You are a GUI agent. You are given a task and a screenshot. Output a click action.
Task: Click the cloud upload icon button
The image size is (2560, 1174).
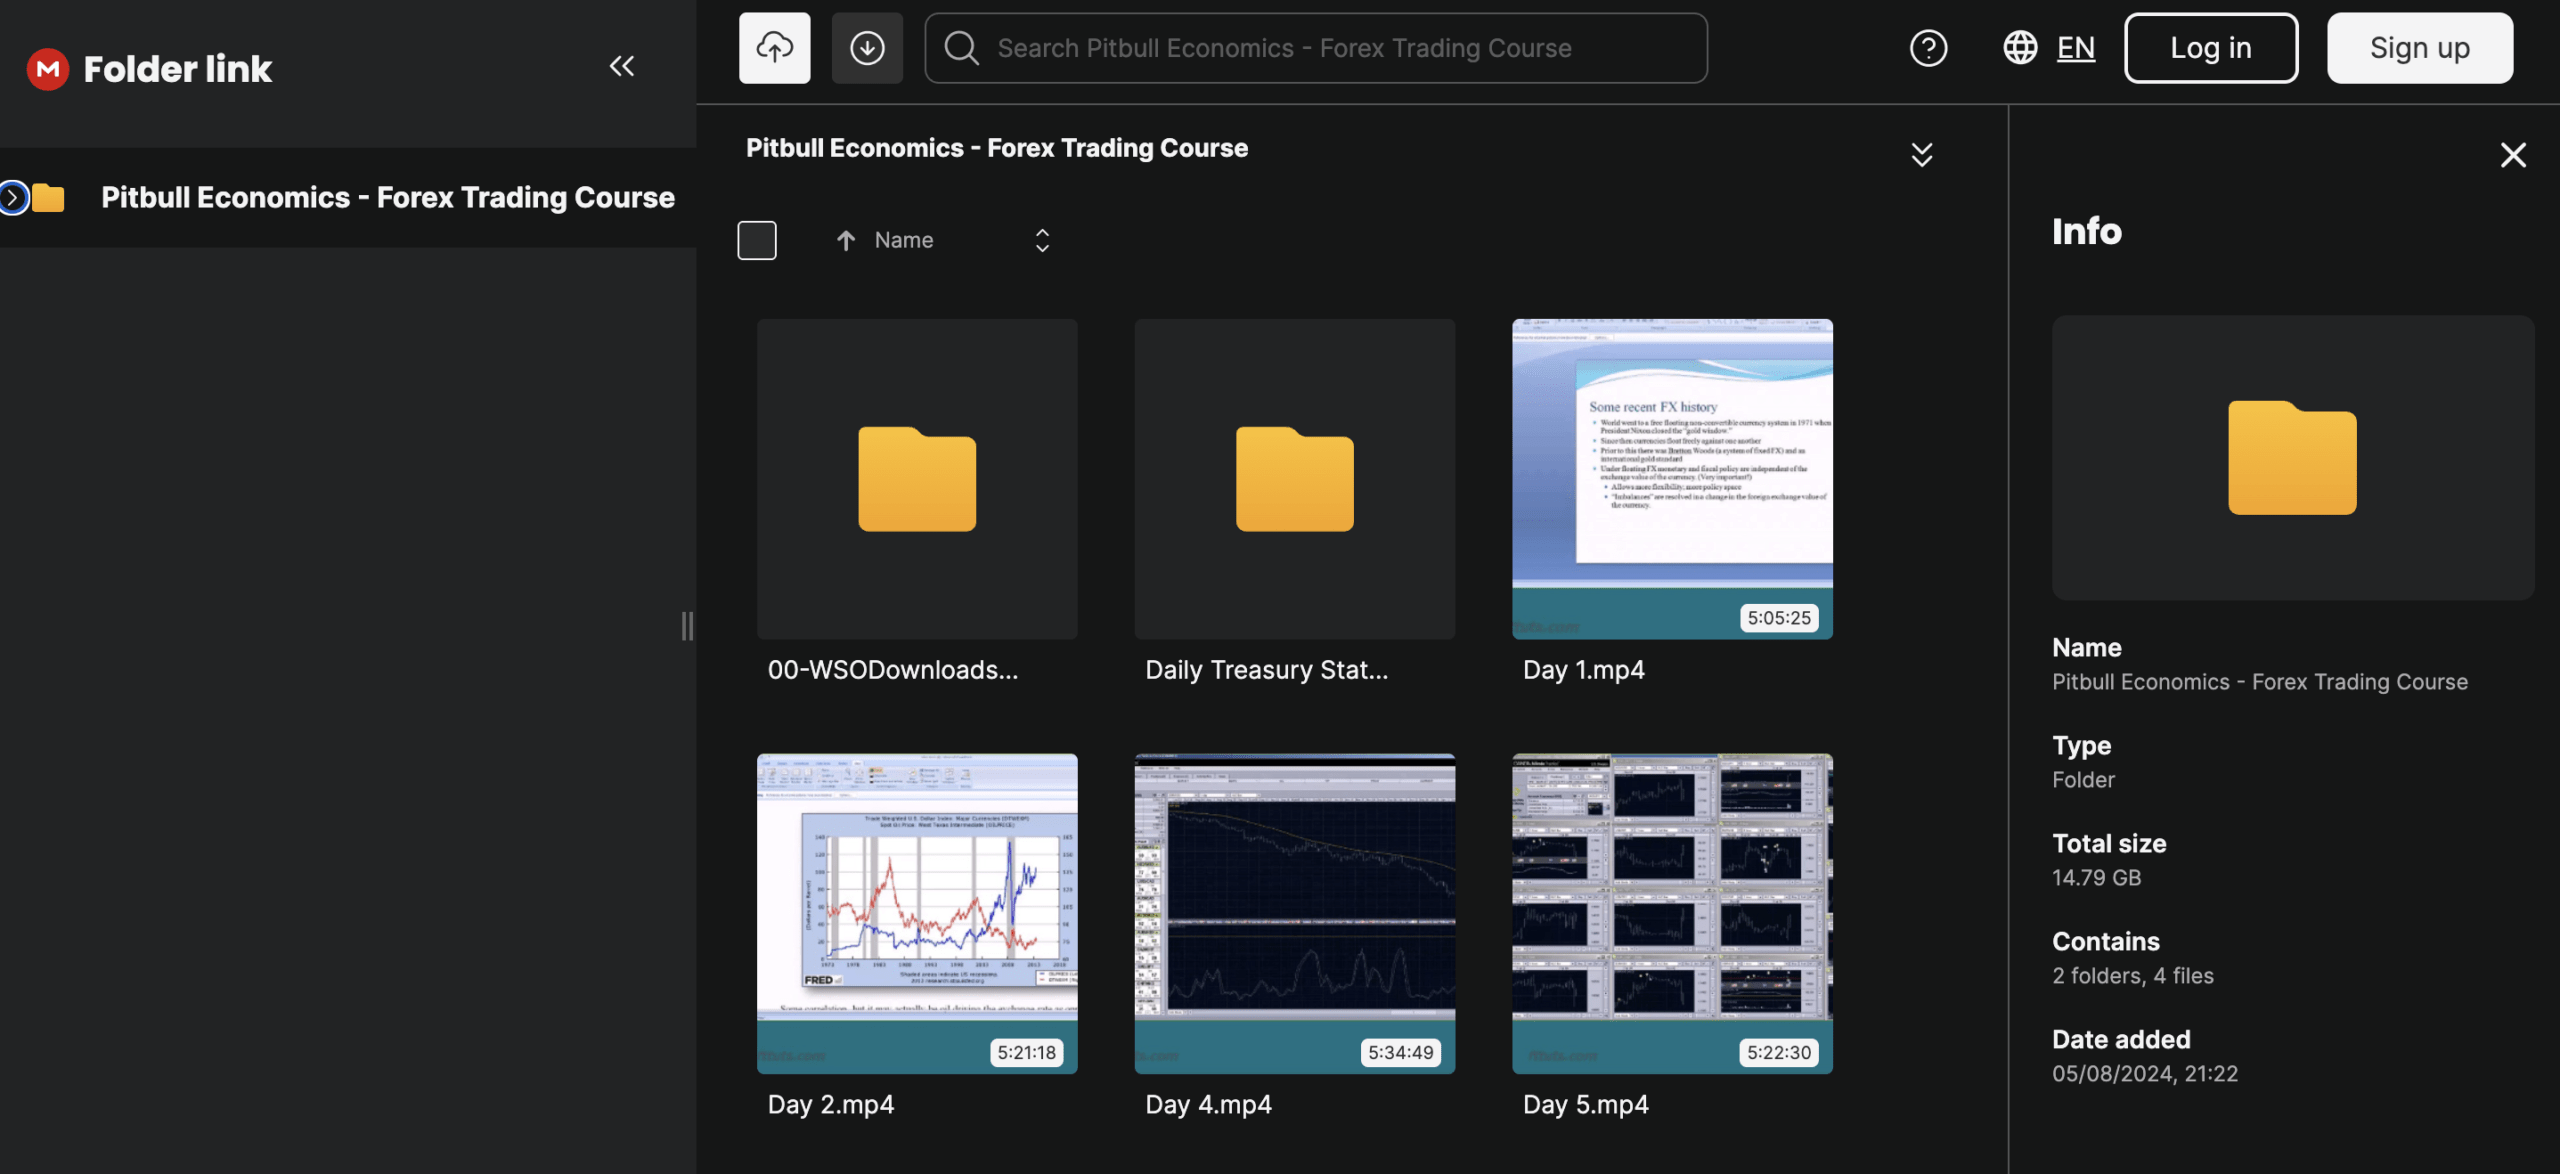[x=774, y=48]
